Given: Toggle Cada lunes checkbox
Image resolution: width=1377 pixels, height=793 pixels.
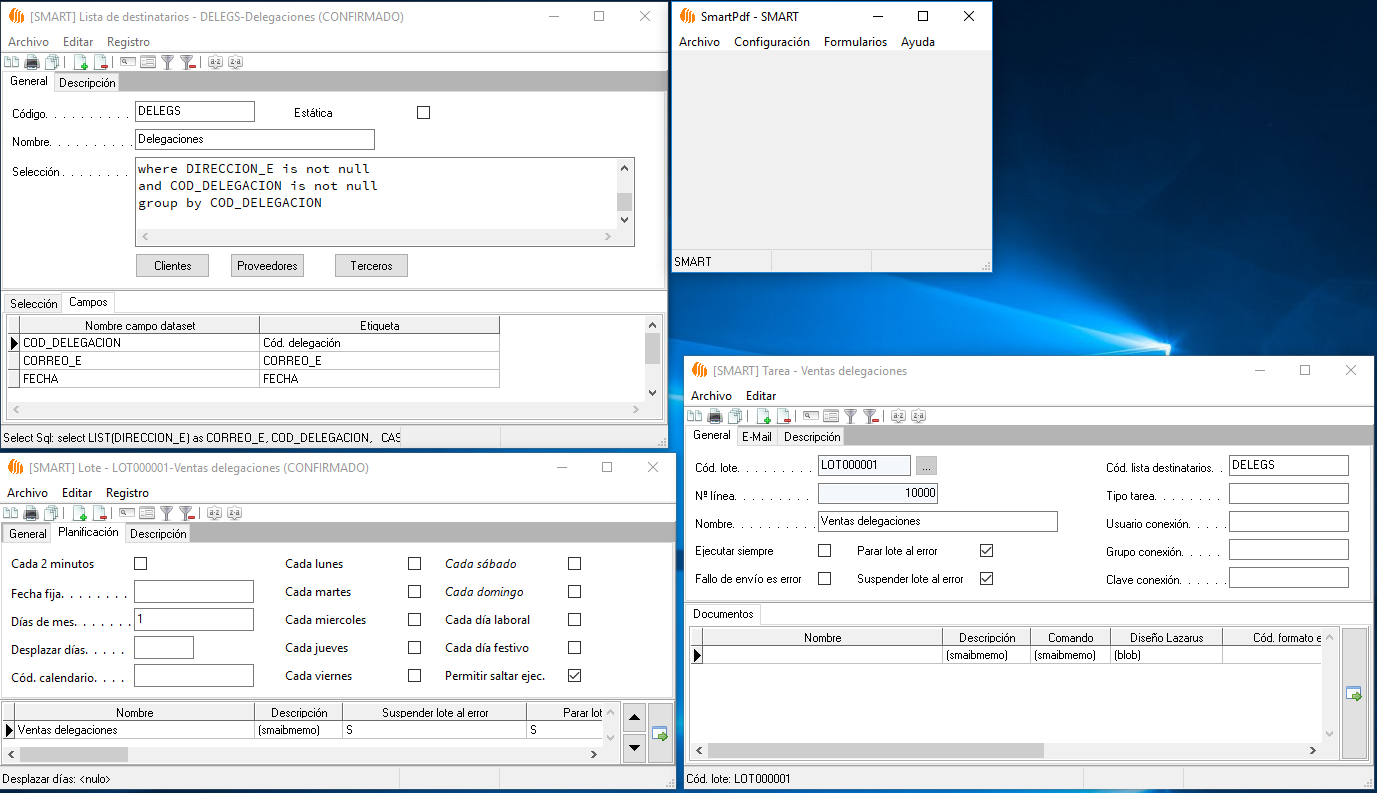Looking at the screenshot, I should point(414,564).
